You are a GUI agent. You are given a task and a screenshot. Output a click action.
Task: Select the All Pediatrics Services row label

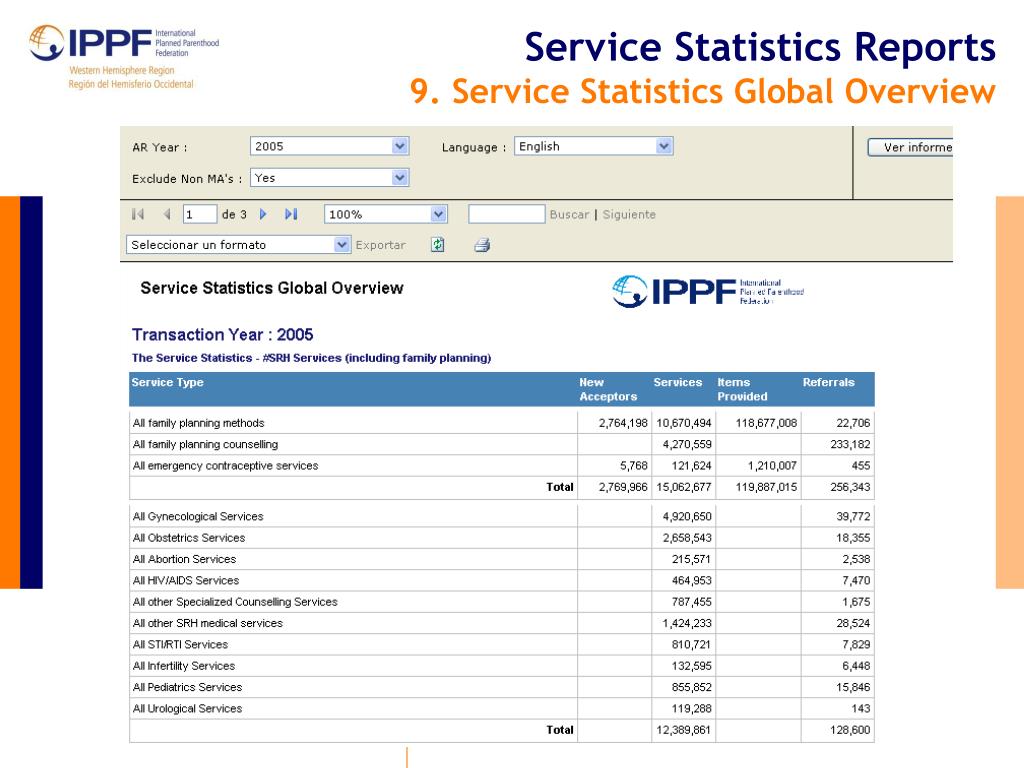(x=187, y=687)
